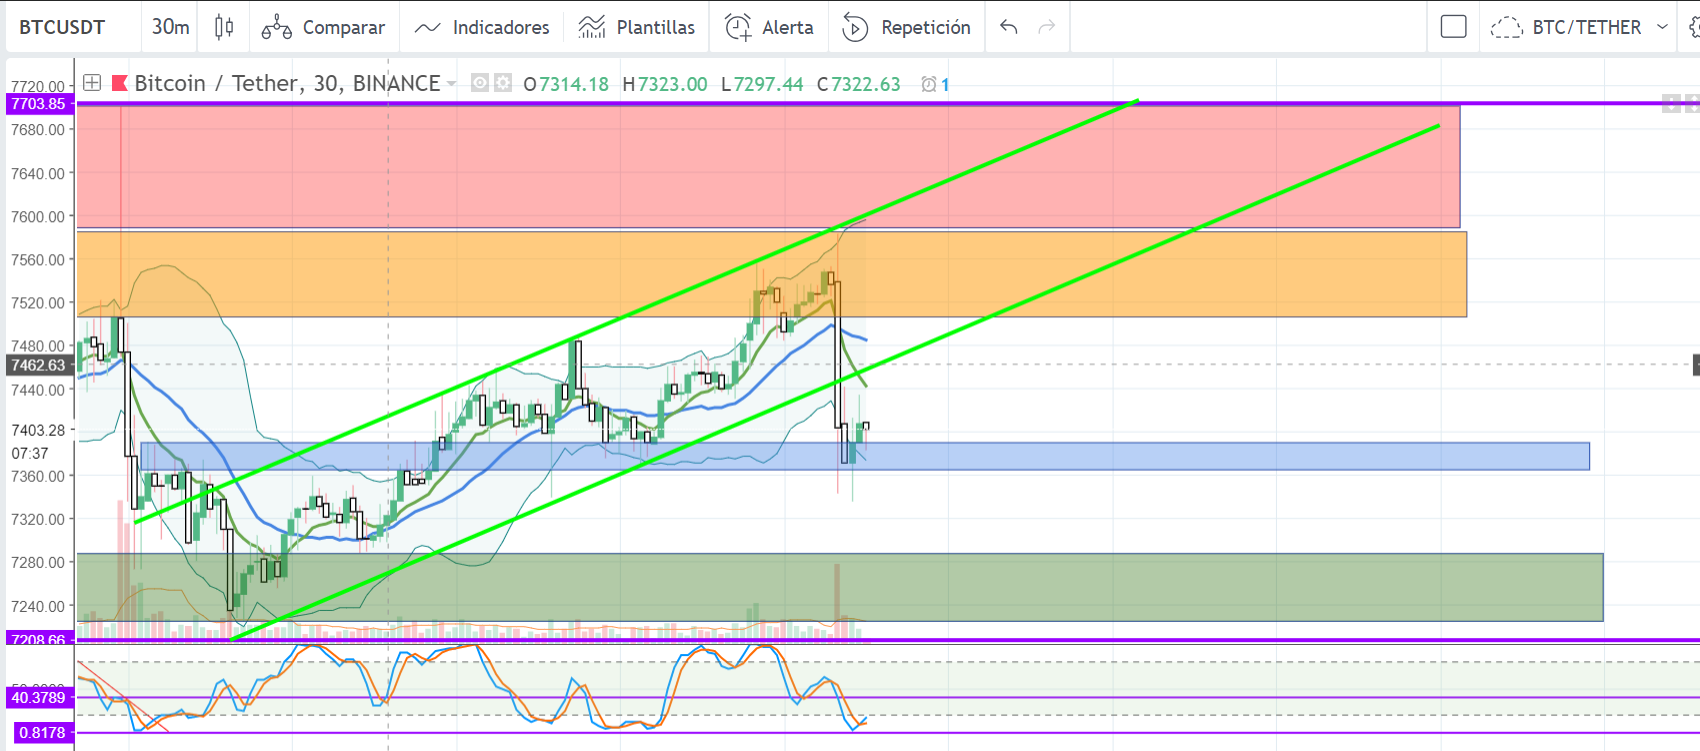The width and height of the screenshot is (1700, 751).
Task: Click the red flag marker icon
Action: click(x=119, y=83)
